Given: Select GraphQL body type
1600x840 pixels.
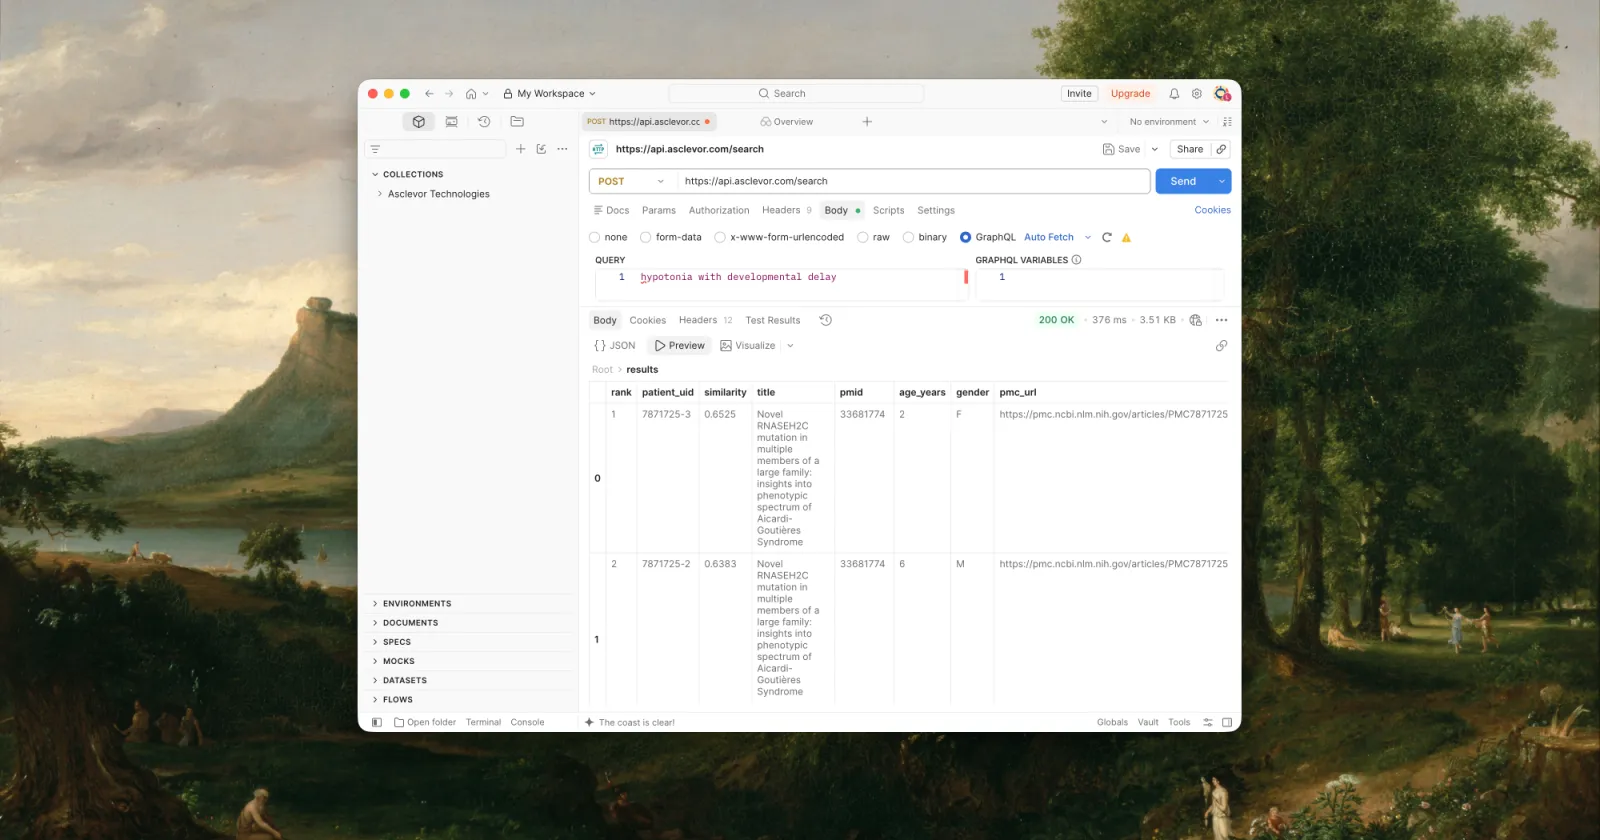Looking at the screenshot, I should coord(965,238).
